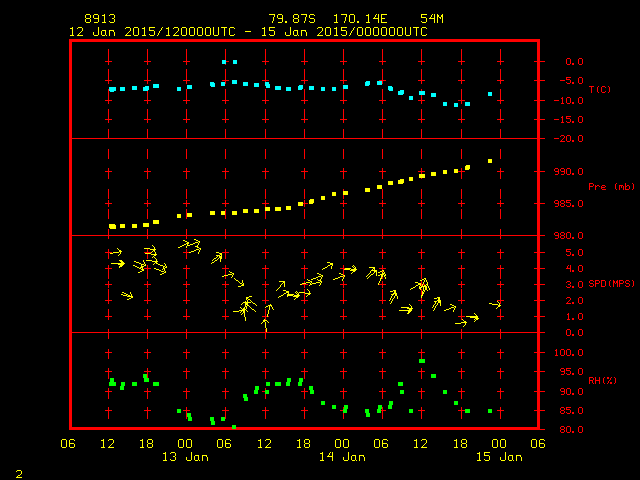
Task: Click the 15 Jan date label
Action: pyautogui.click(x=499, y=457)
